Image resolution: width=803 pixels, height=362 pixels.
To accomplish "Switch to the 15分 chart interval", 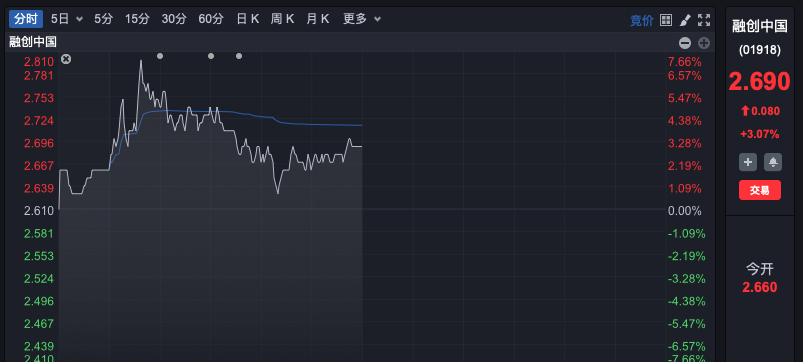I will pos(137,19).
